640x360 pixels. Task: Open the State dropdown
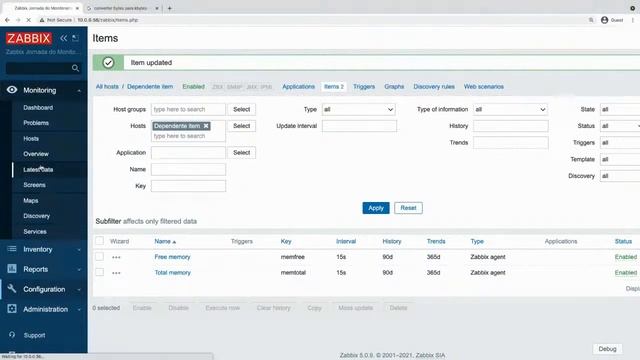point(620,109)
